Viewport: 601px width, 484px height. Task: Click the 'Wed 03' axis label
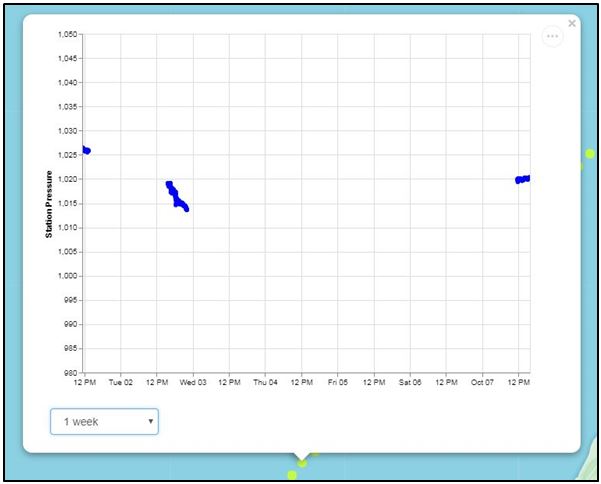coord(193,382)
